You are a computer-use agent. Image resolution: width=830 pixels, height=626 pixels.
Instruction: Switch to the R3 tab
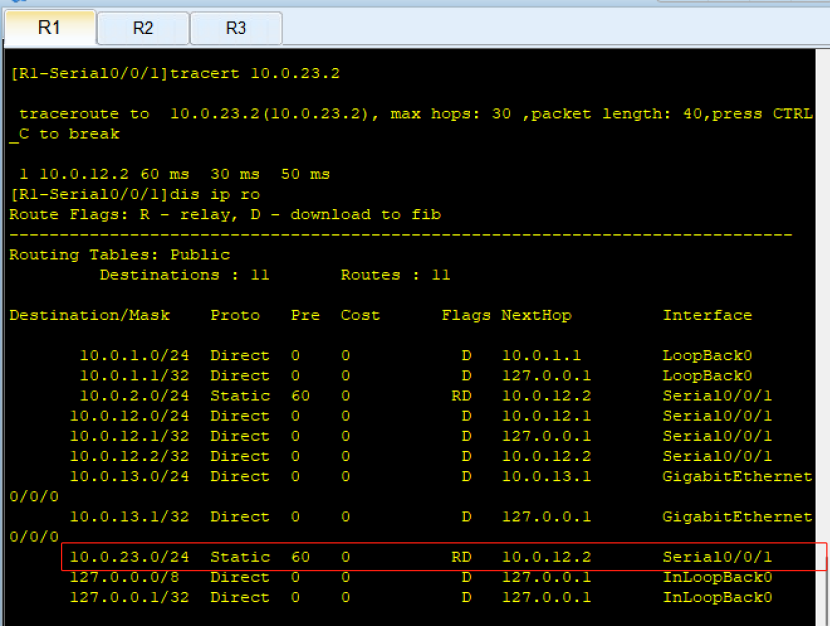tap(236, 28)
